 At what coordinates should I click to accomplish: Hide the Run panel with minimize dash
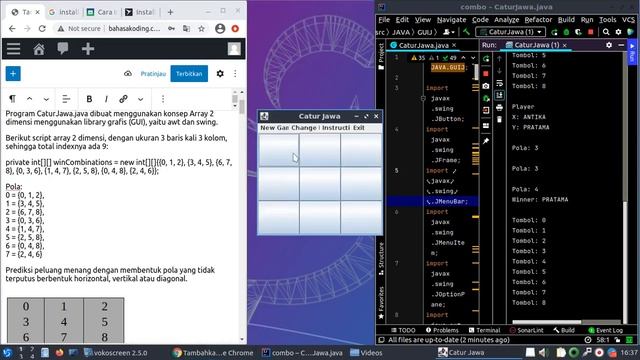[621, 45]
